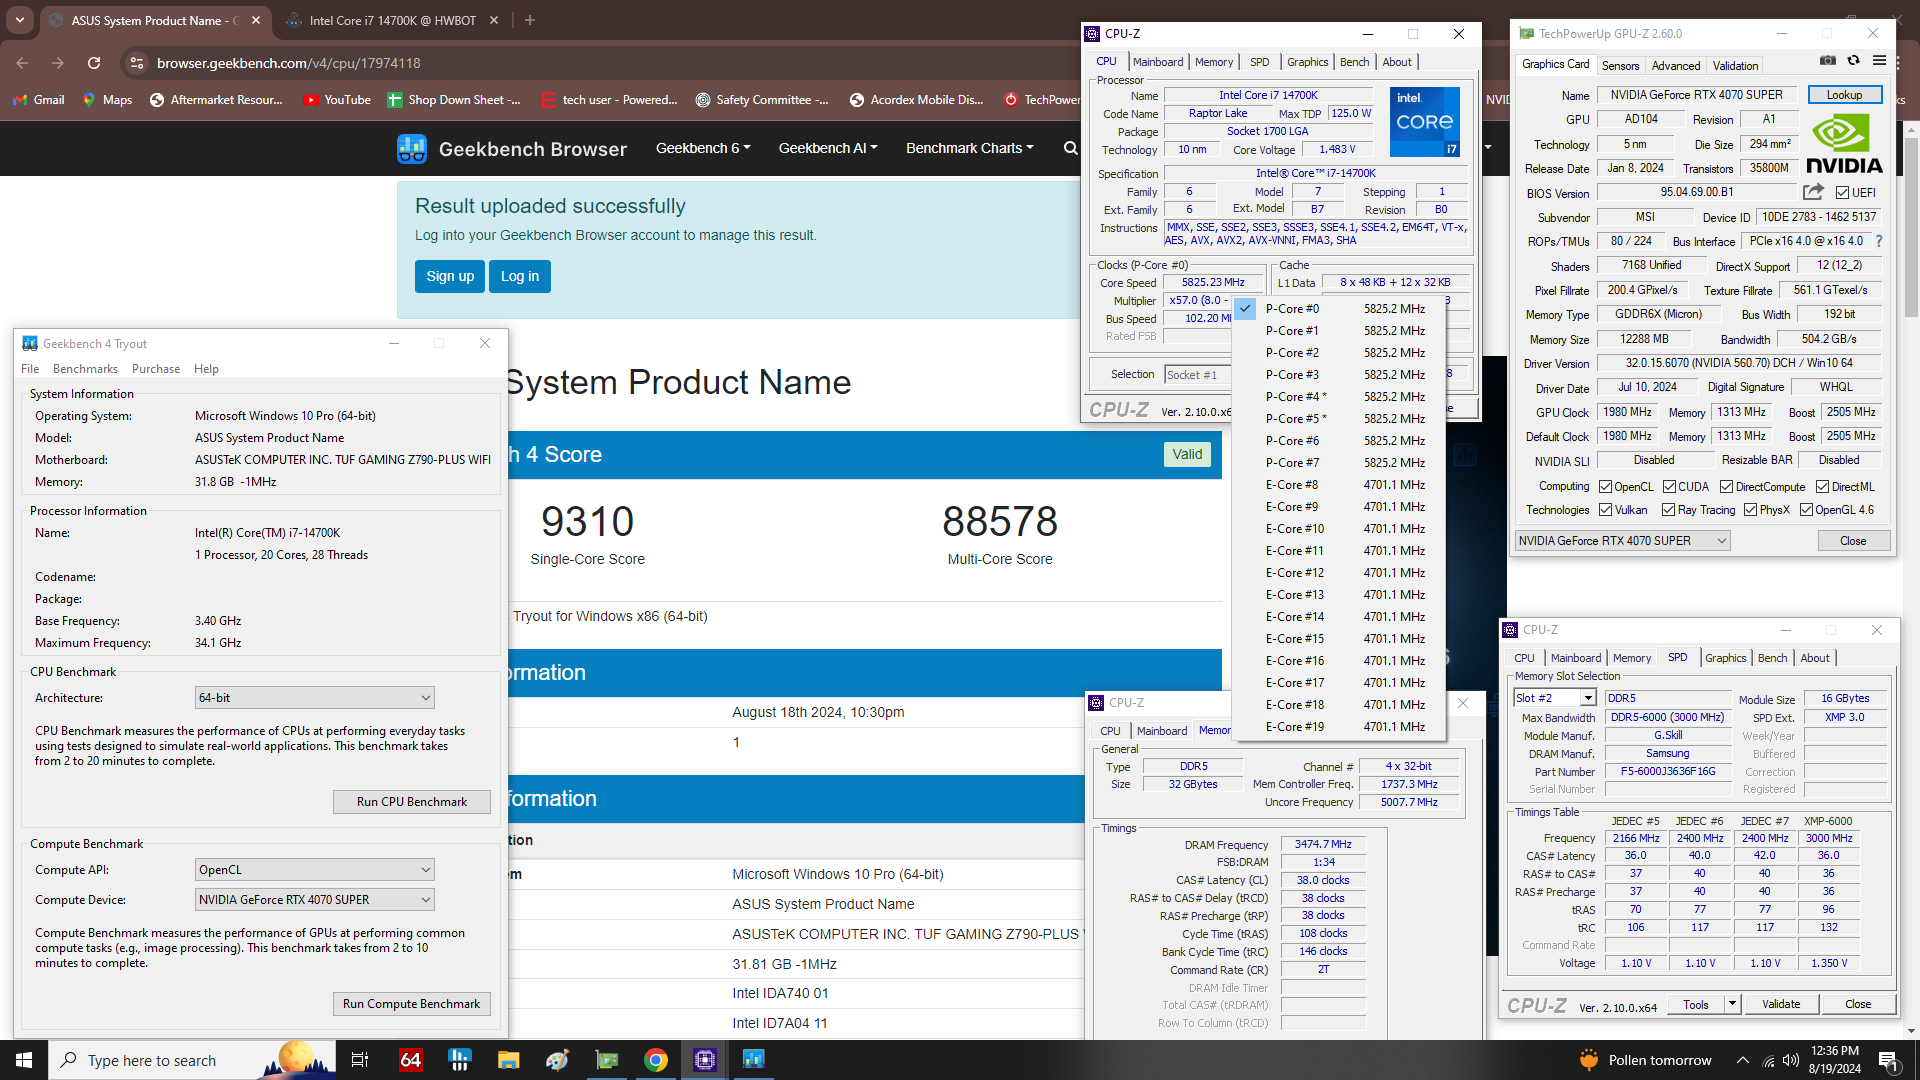Open the Benchmarks menu in Geekbench 4

click(85, 369)
